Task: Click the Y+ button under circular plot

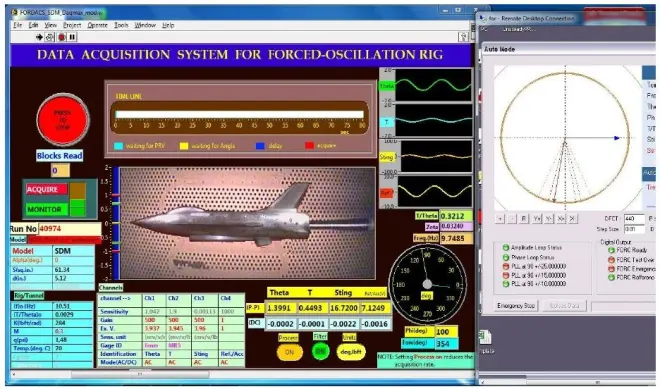Action: pyautogui.click(x=536, y=219)
